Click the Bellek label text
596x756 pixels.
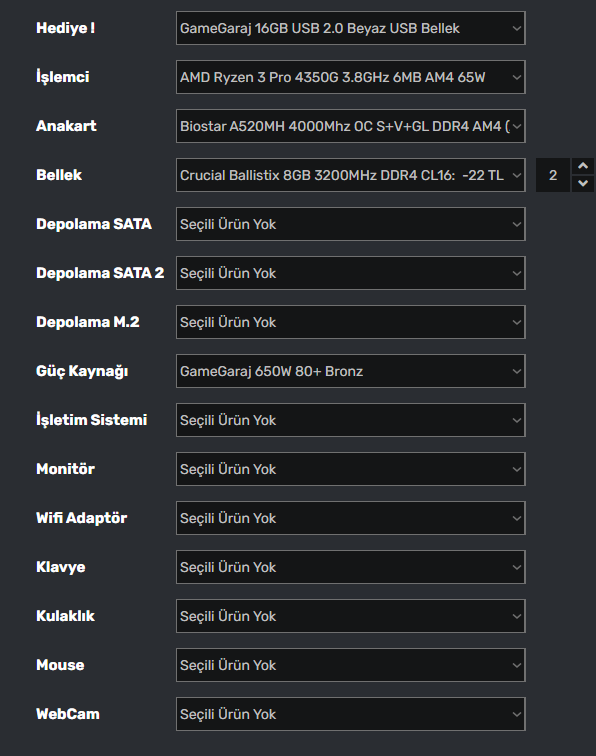(x=59, y=175)
